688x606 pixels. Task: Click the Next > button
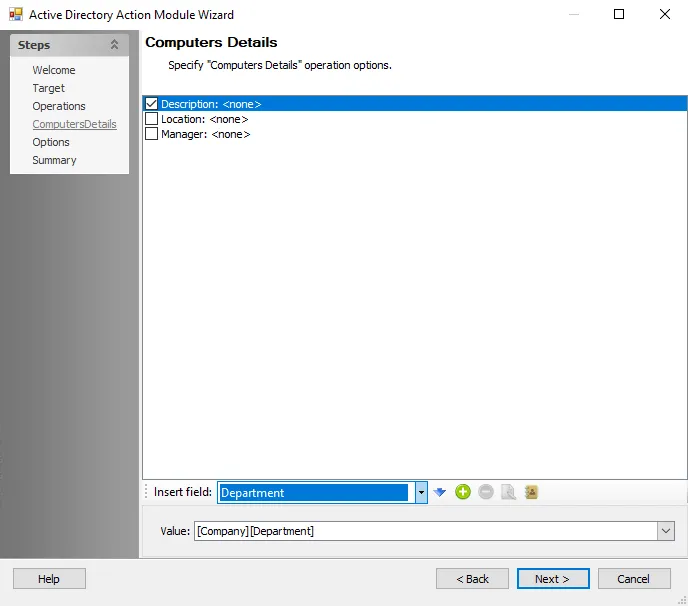[553, 579]
